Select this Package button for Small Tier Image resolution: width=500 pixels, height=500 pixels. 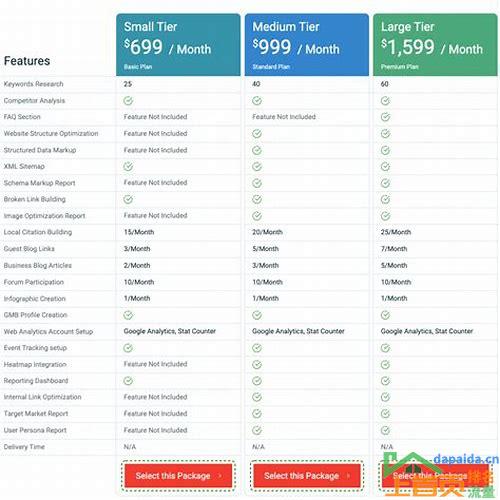pos(178,476)
